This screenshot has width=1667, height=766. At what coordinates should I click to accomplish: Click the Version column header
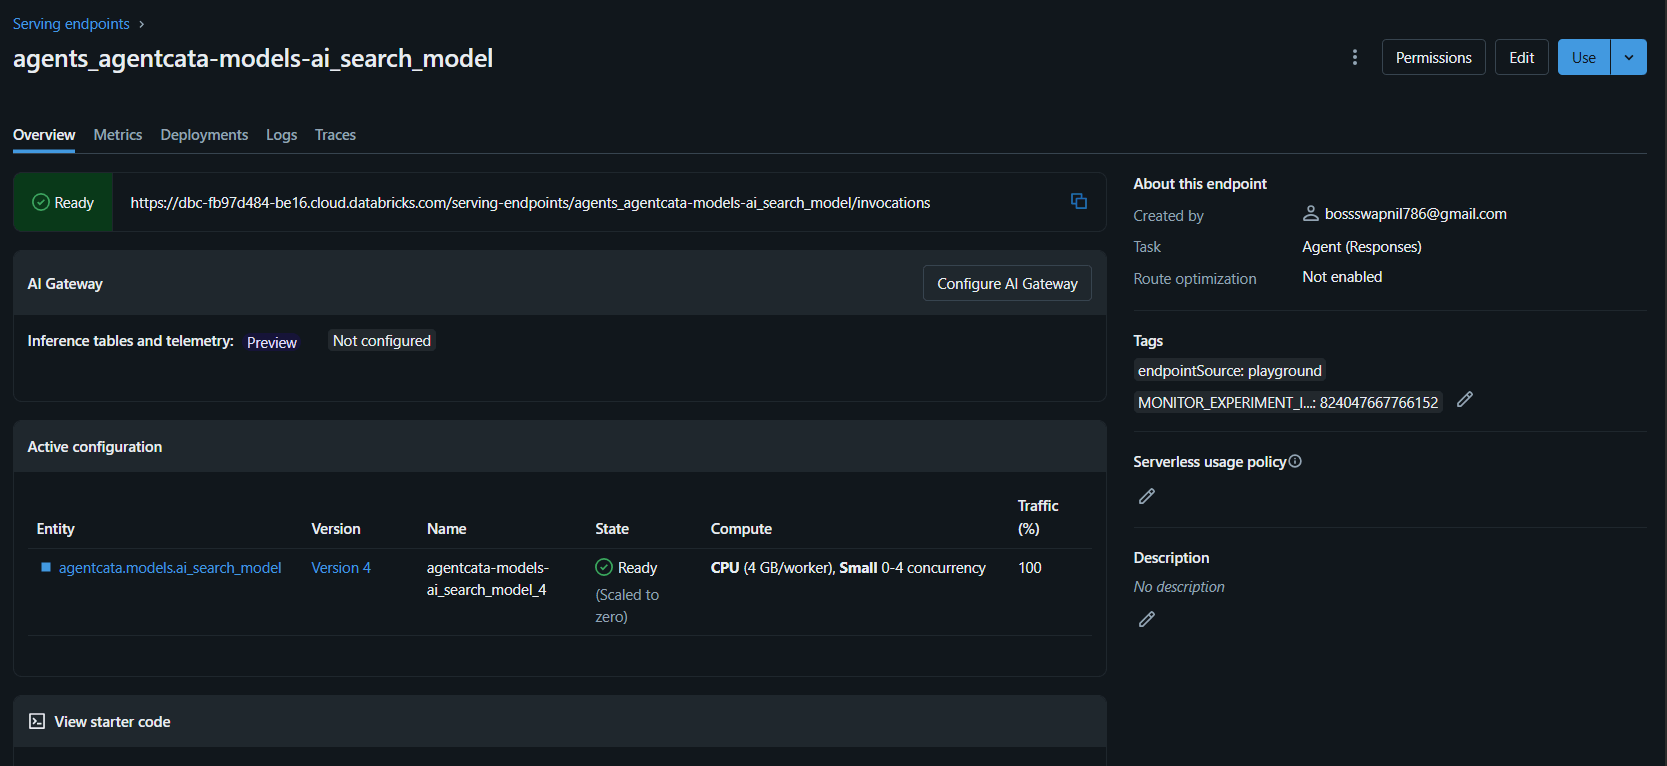[x=336, y=528]
